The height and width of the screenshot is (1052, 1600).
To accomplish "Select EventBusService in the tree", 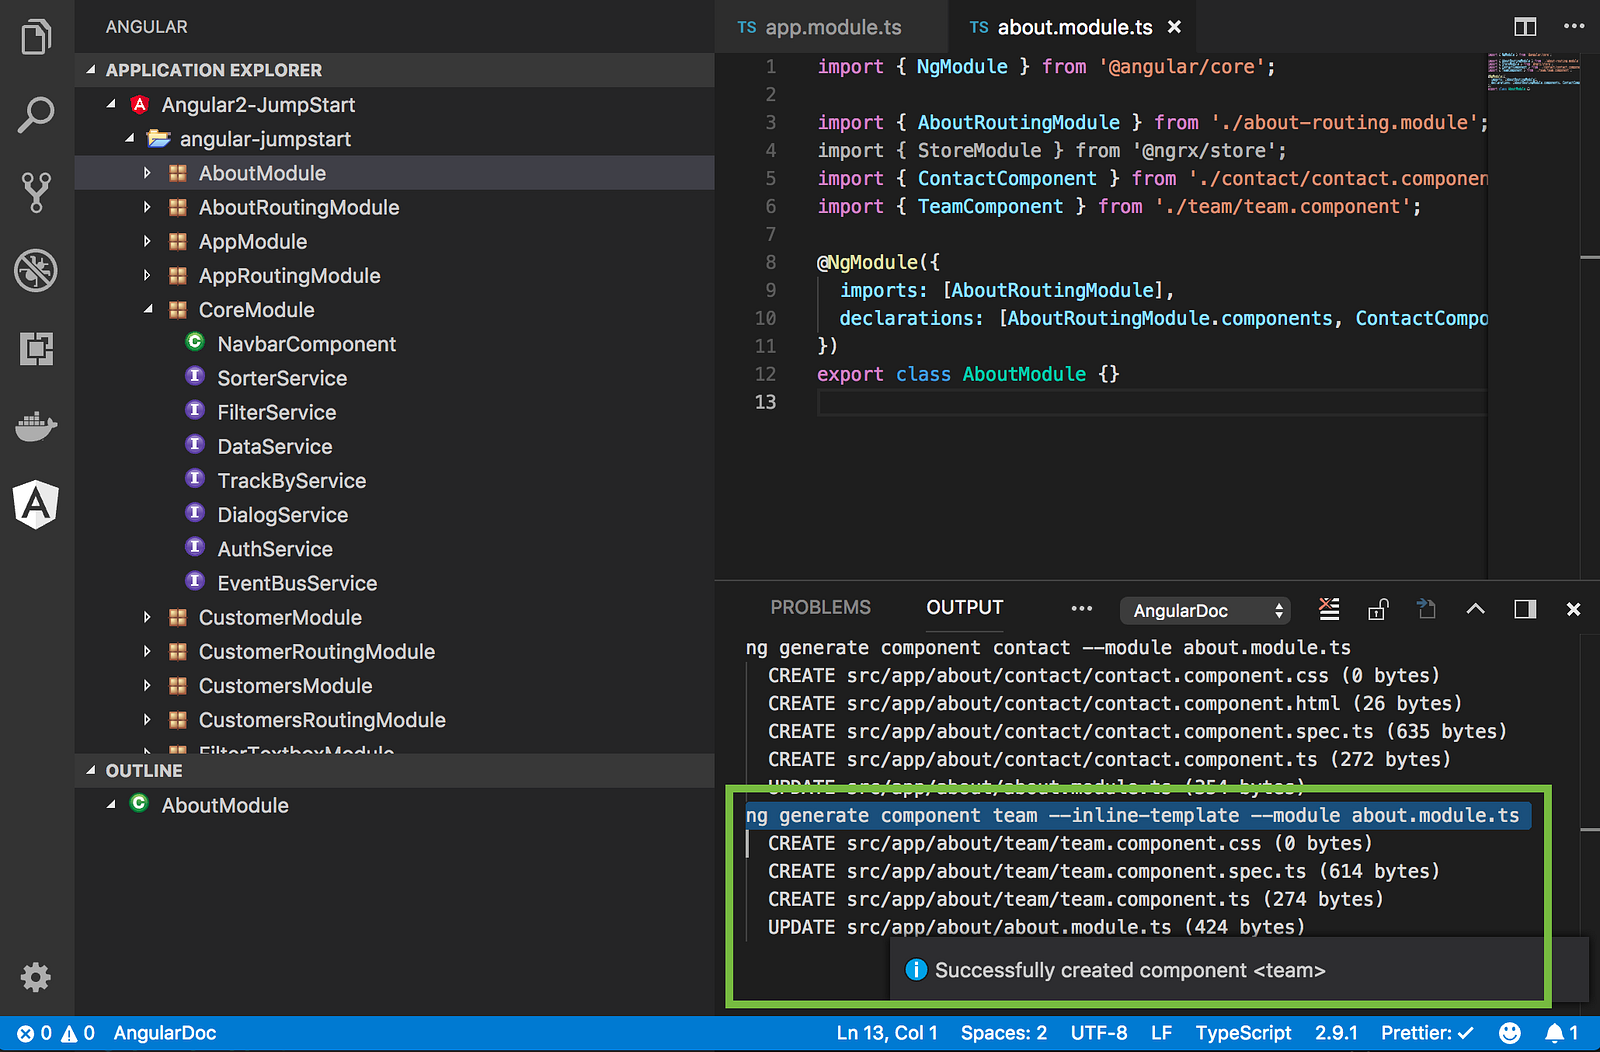I will [394, 583].
